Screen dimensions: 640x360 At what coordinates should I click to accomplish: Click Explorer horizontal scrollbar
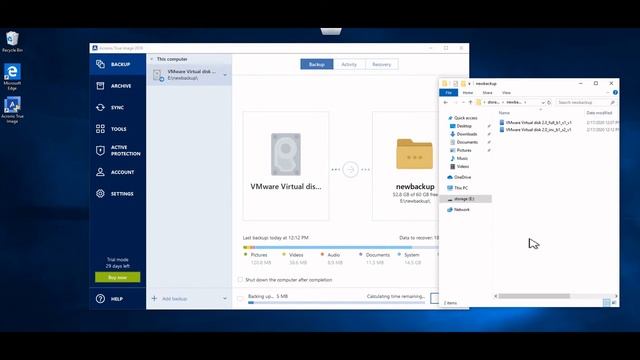point(534,296)
